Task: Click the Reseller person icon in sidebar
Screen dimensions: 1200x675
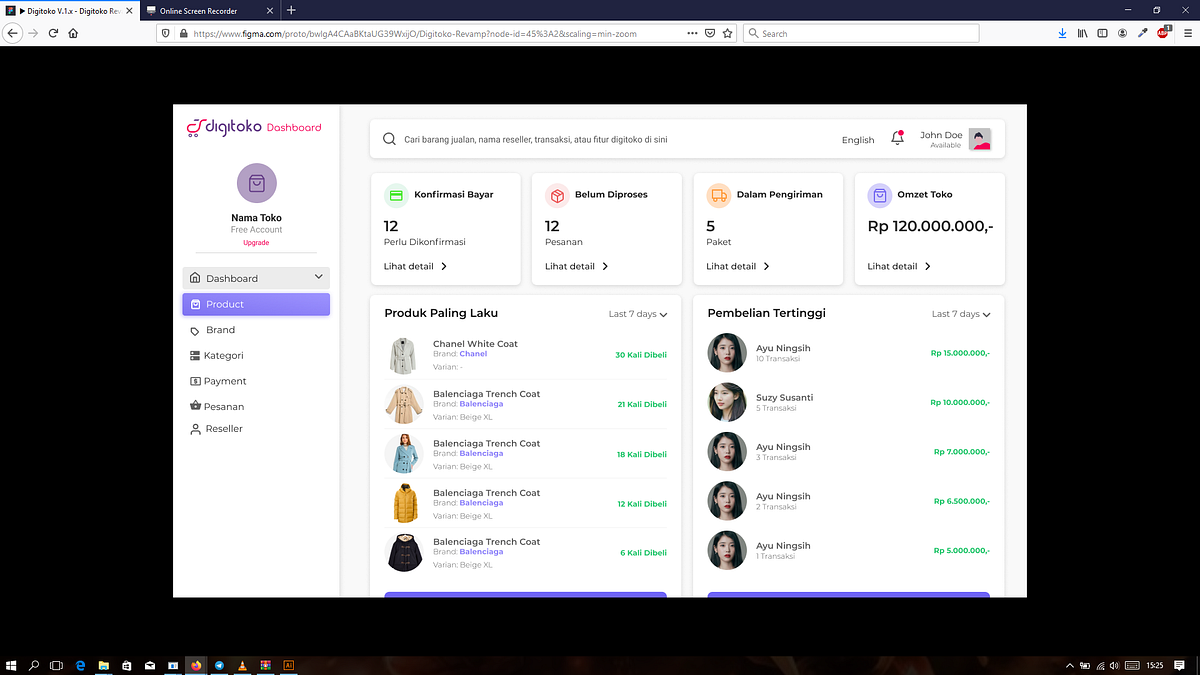Action: 195,429
